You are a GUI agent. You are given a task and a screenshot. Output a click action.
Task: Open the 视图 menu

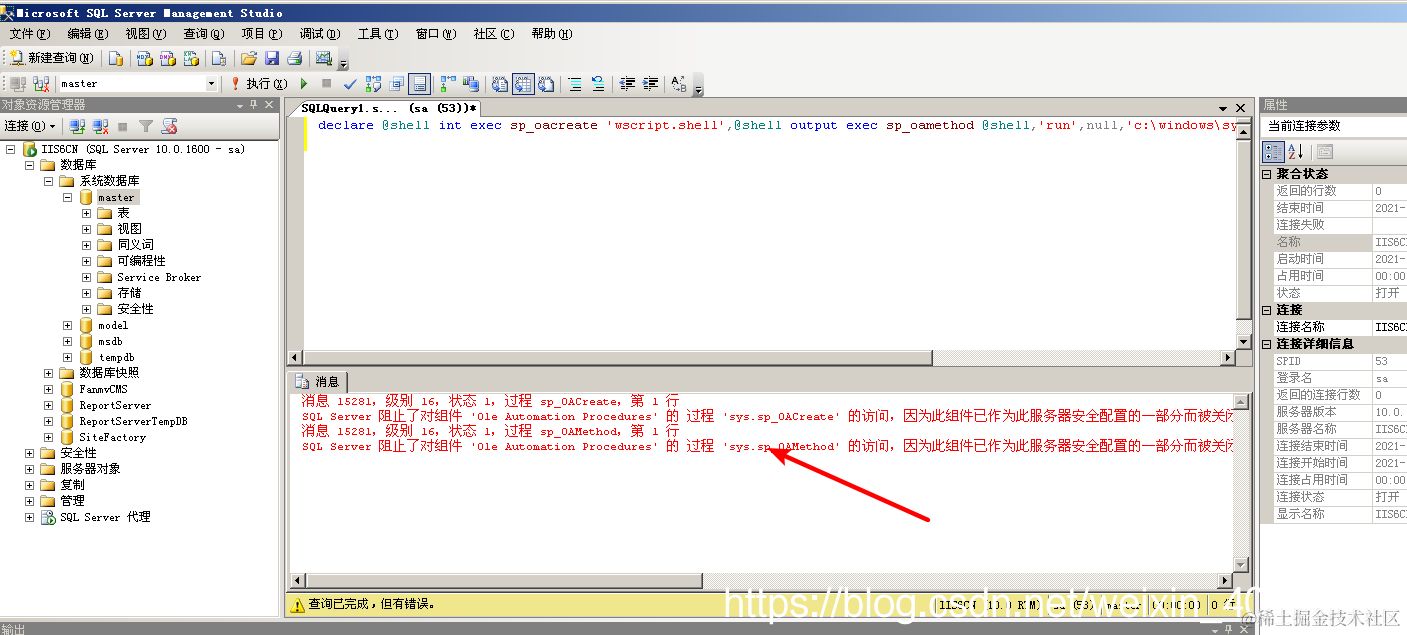146,34
